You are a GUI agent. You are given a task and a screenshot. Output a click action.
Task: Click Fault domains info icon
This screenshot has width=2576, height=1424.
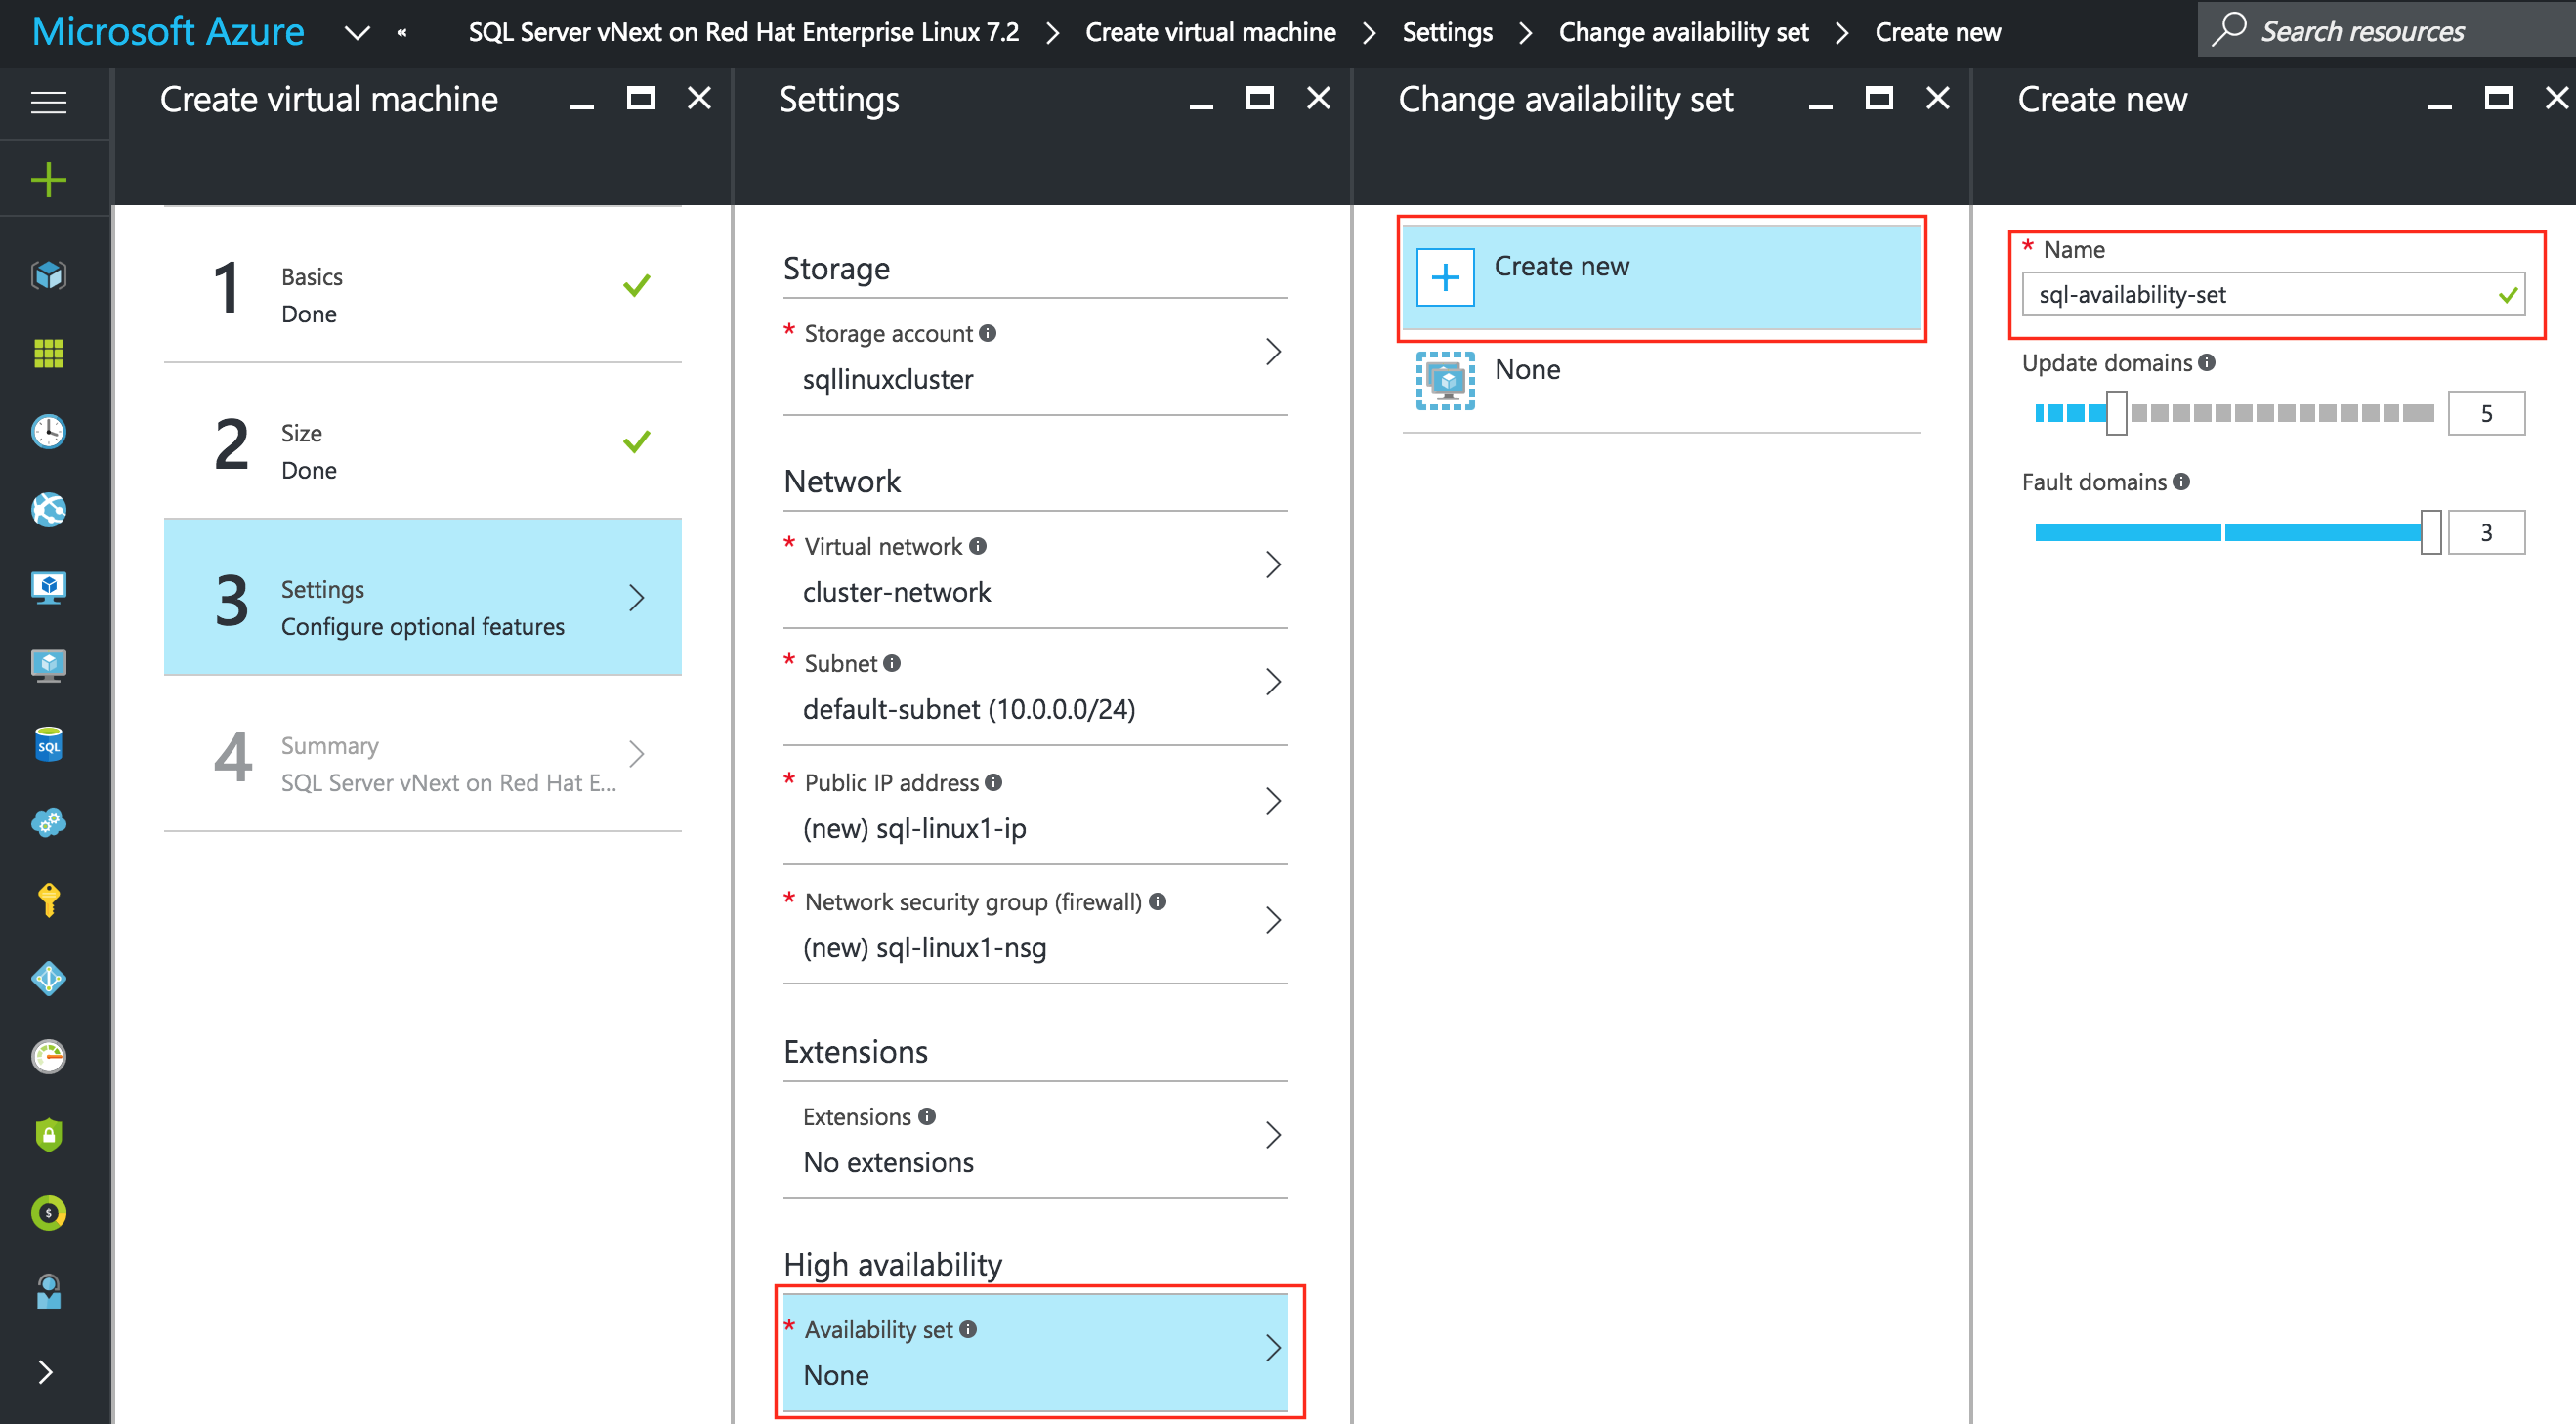(x=2182, y=481)
